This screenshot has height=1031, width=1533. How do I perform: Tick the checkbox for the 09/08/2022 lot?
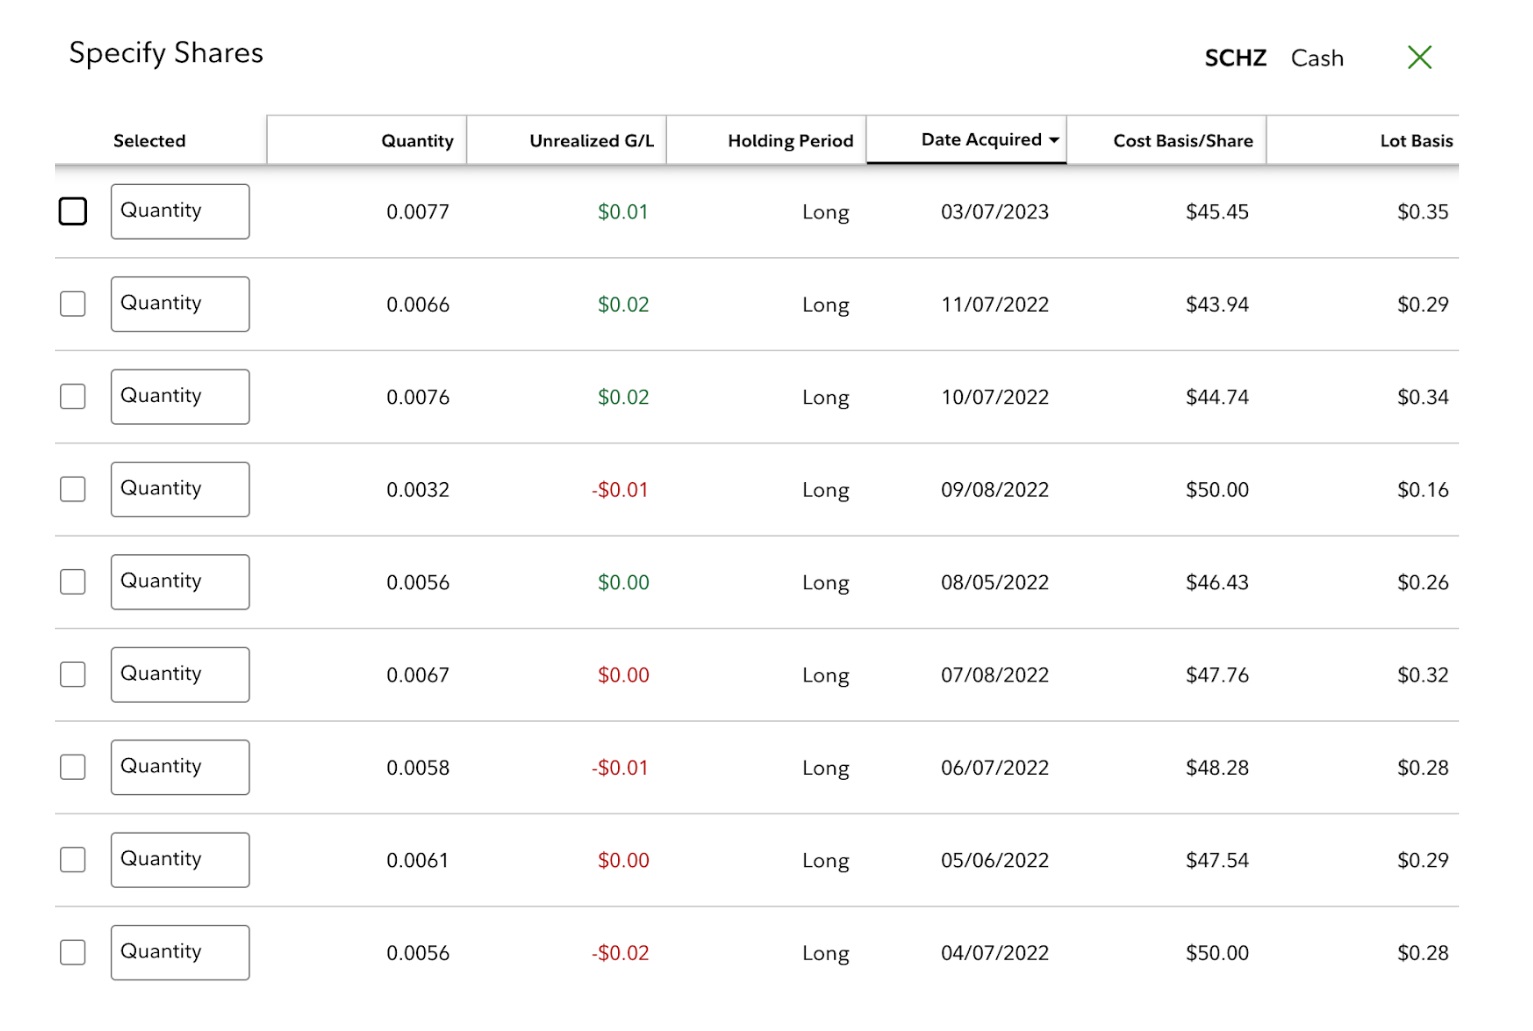pos(73,489)
